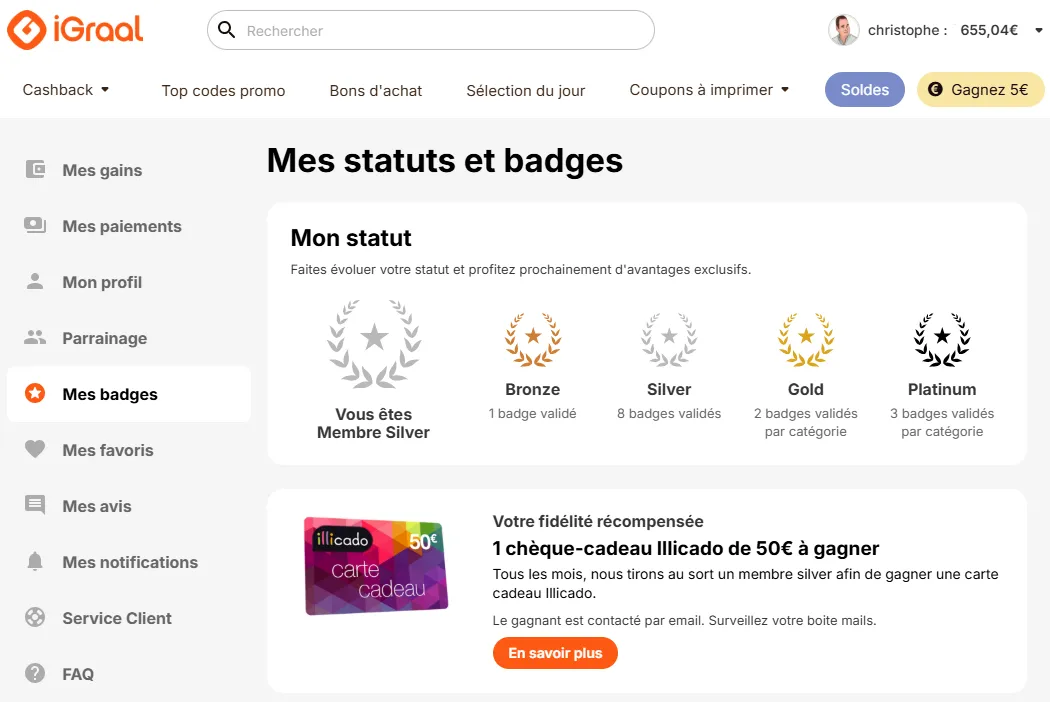Open Mon profil person icon
Screen dimensions: 1050x702
(x=35, y=281)
